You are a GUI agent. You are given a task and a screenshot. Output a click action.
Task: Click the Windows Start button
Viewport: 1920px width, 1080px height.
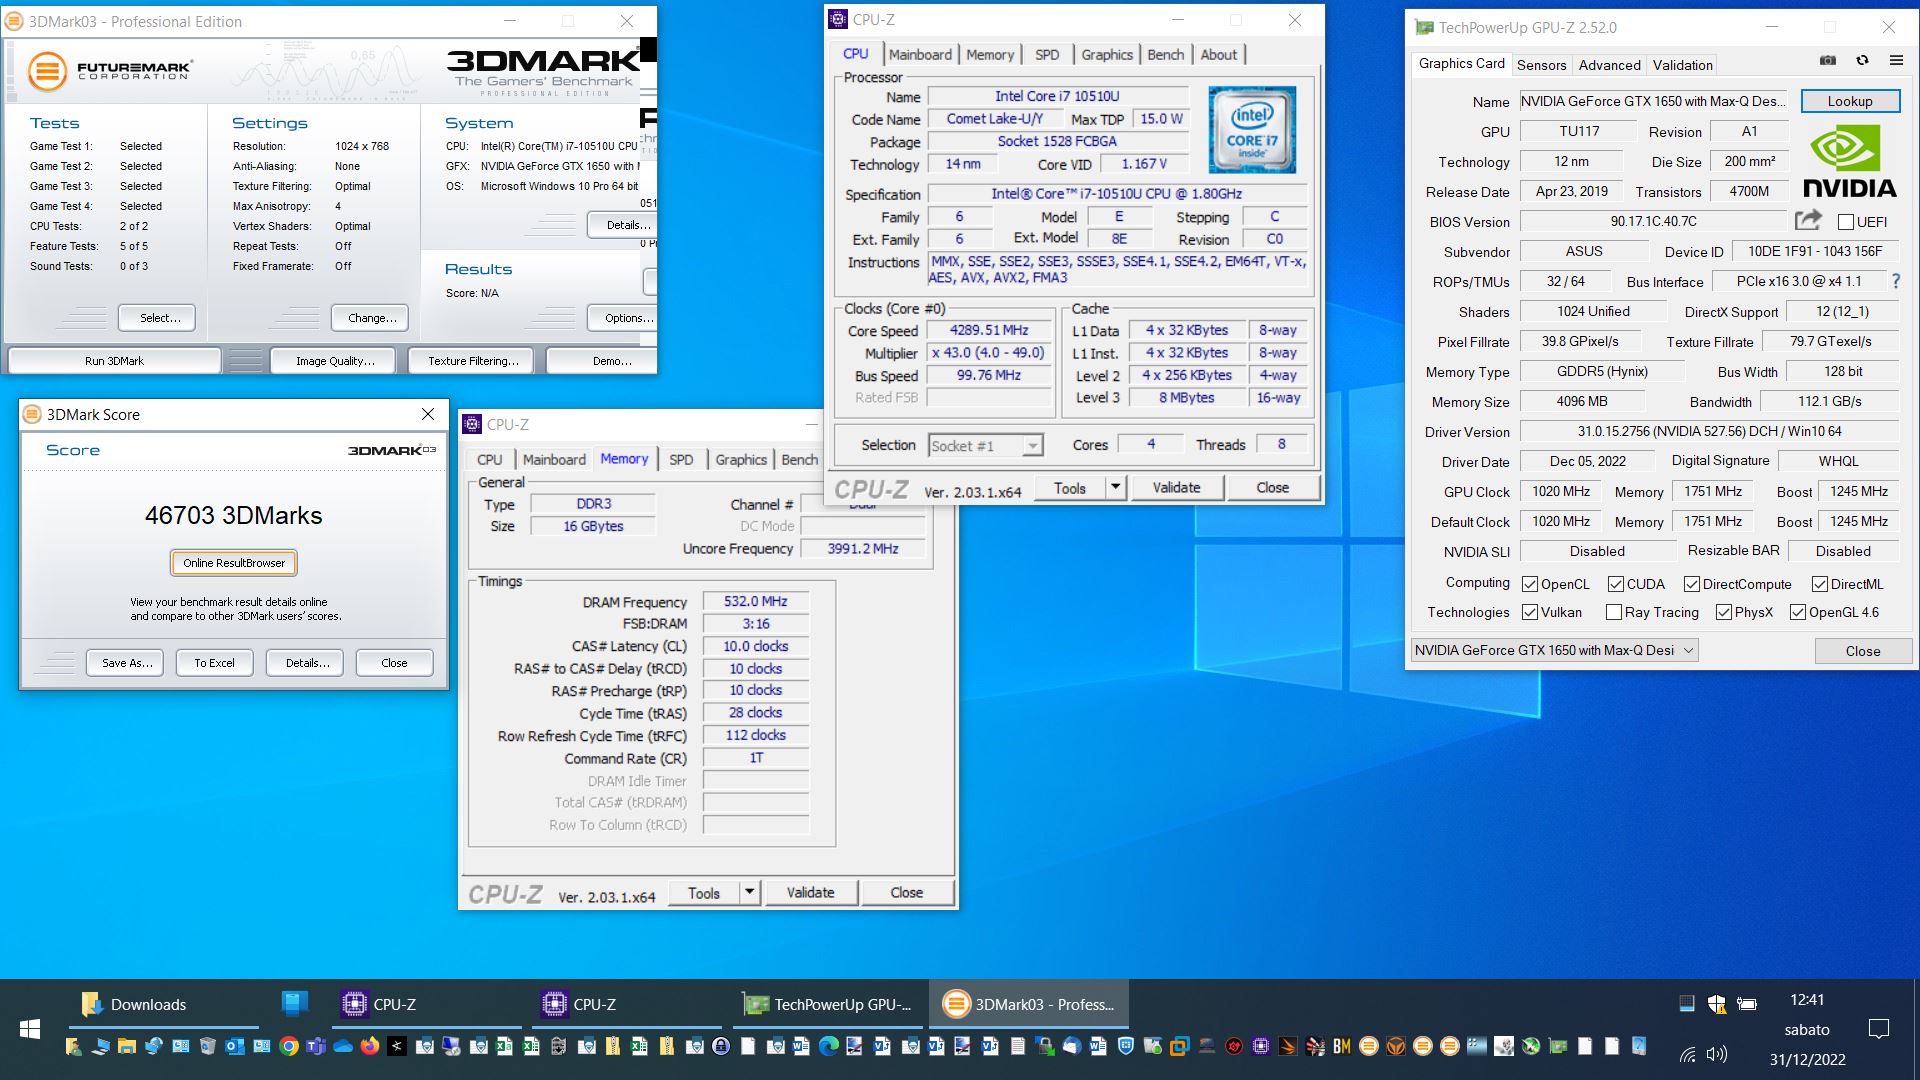pyautogui.click(x=30, y=1029)
